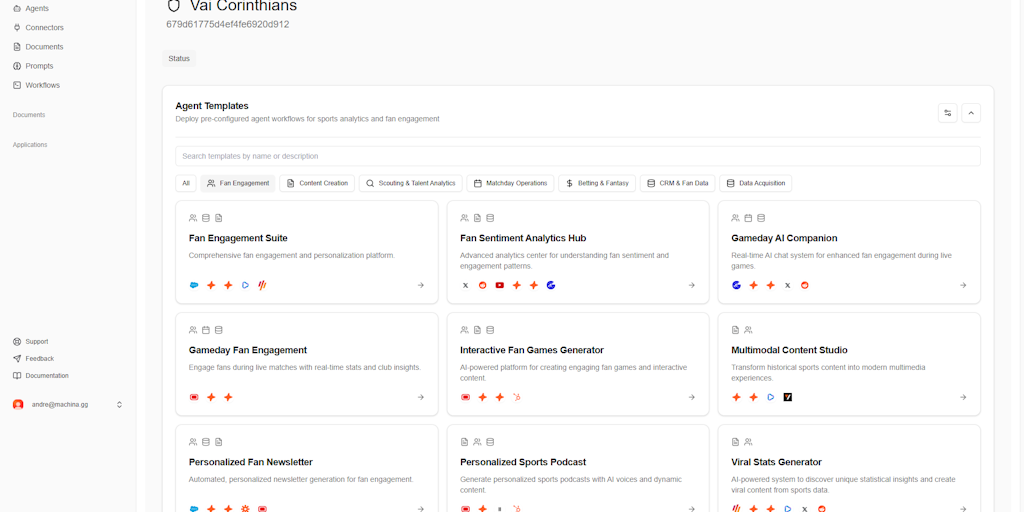Click YouTube icon in Fan Sentiment Analytics Hub
The height and width of the screenshot is (512, 1024).
point(500,285)
